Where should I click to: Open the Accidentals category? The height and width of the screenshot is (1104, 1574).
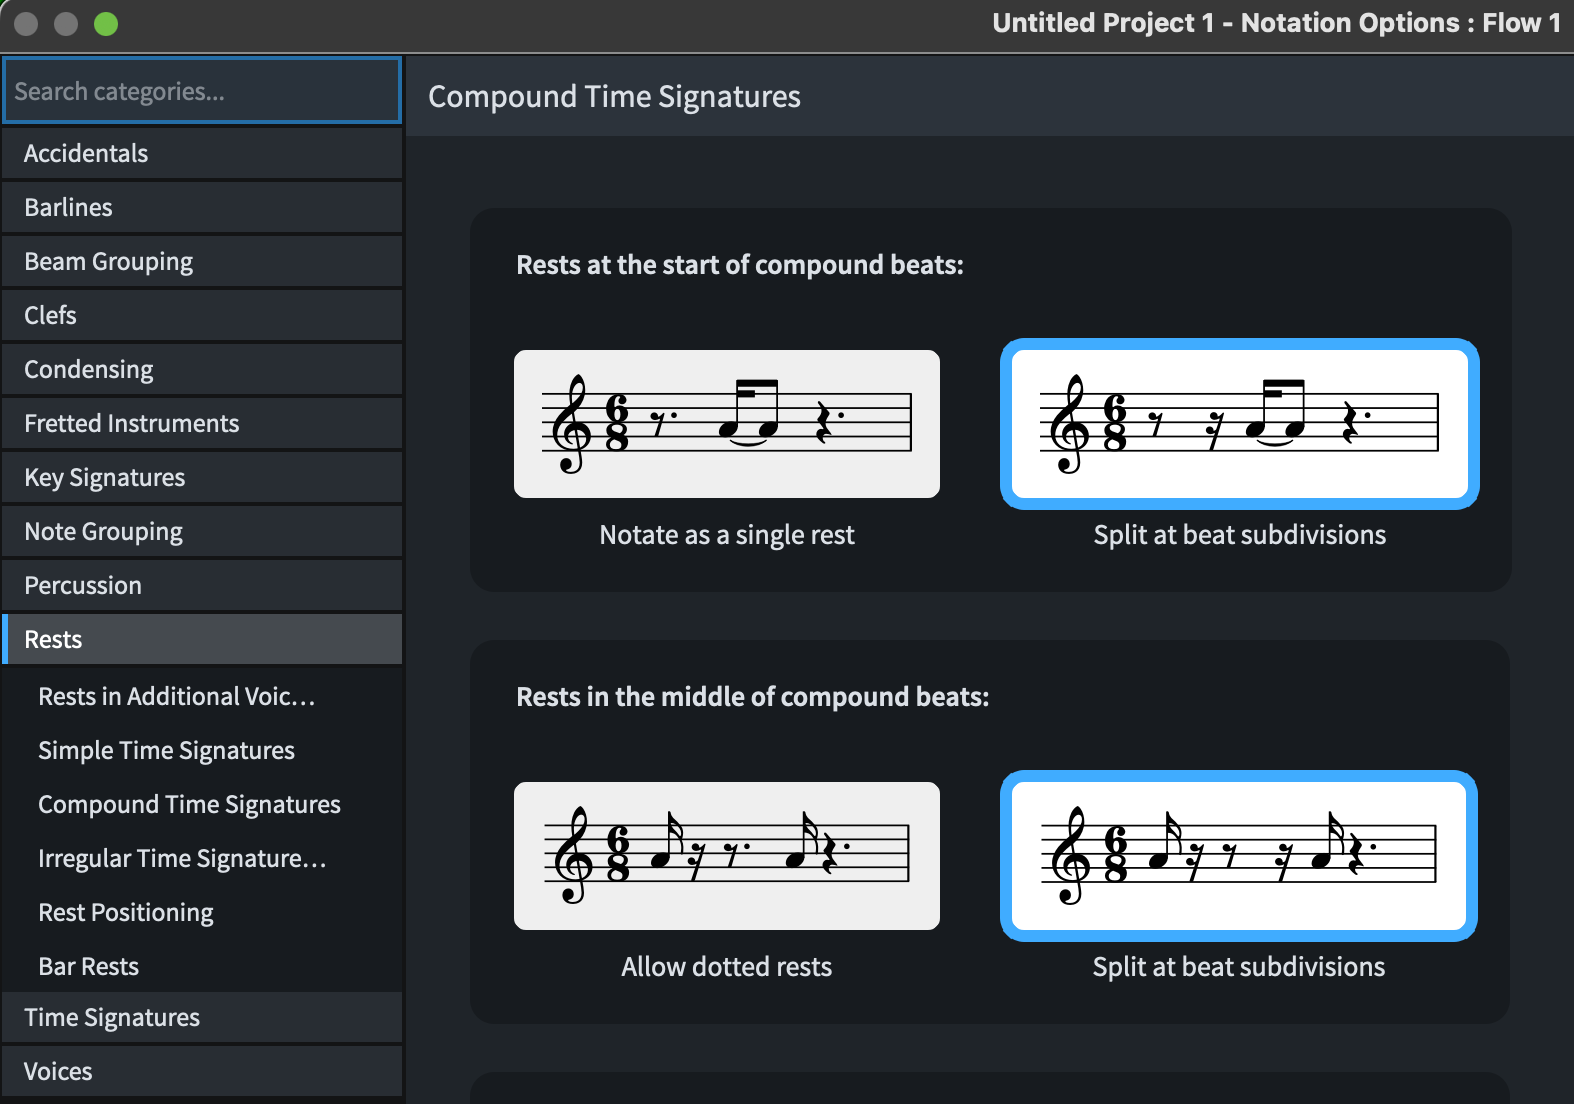click(202, 153)
